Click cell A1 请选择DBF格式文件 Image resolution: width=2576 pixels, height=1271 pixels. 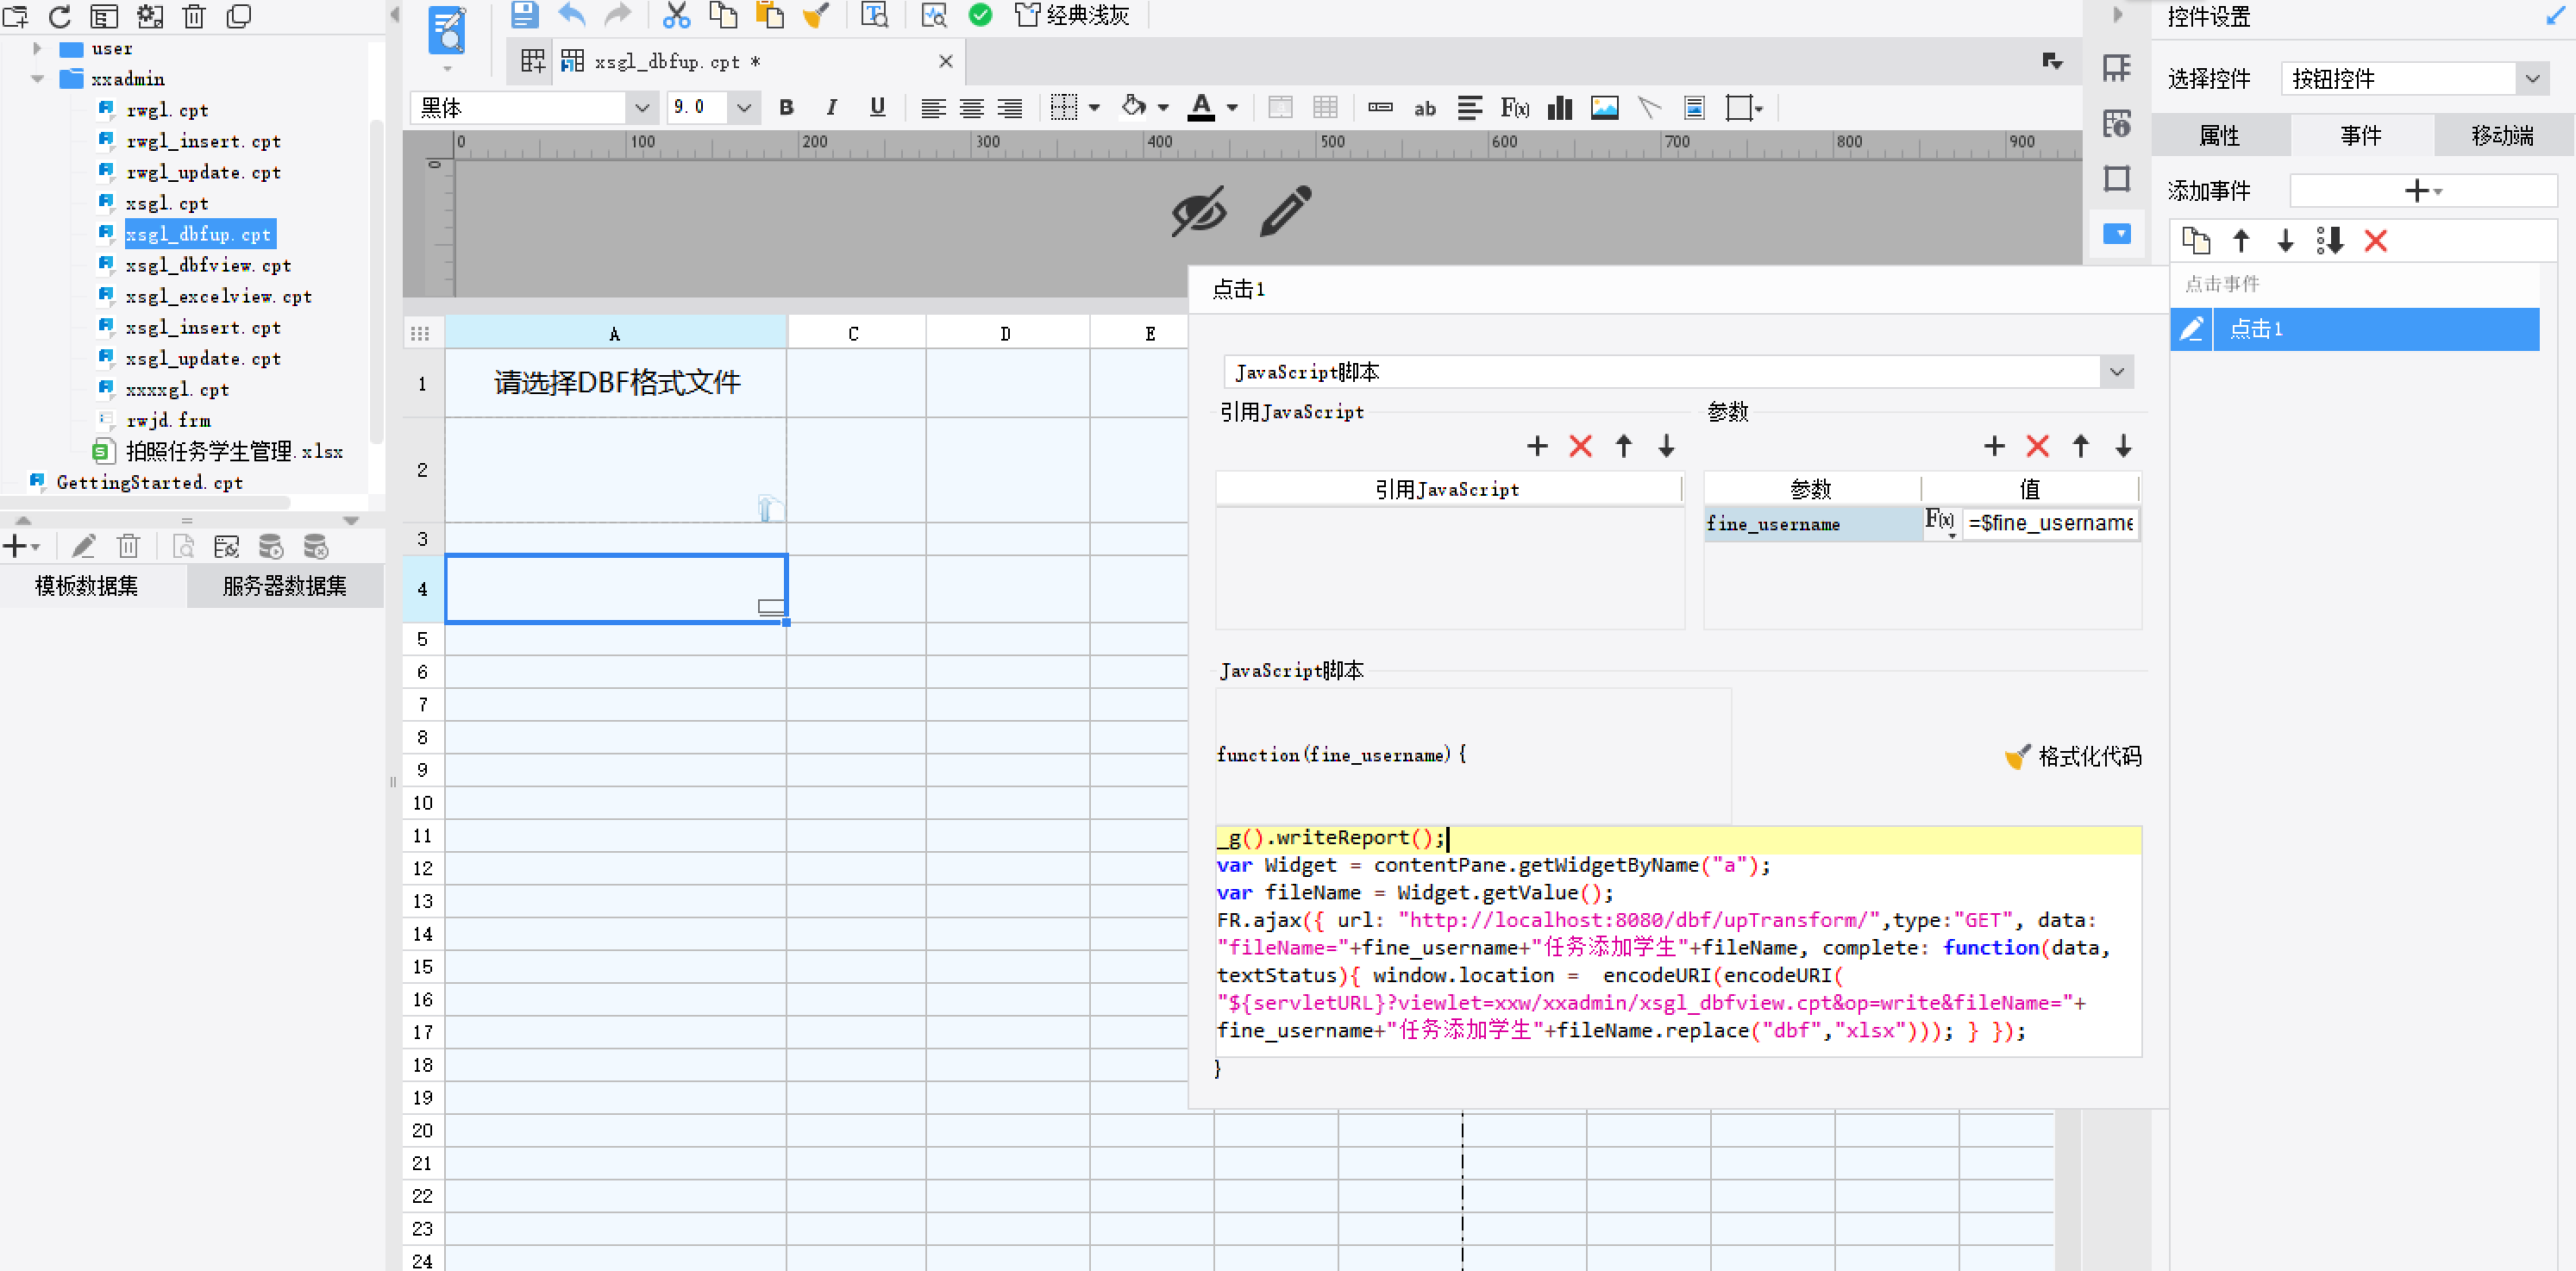(x=616, y=383)
